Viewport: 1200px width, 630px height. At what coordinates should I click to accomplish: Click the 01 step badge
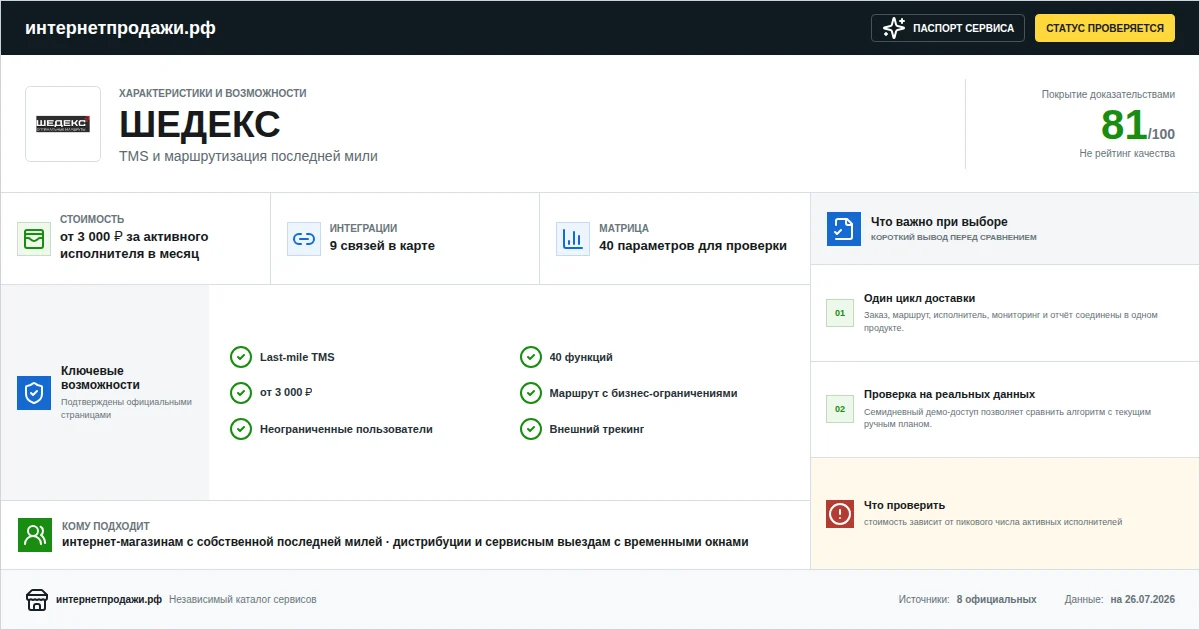coord(840,313)
